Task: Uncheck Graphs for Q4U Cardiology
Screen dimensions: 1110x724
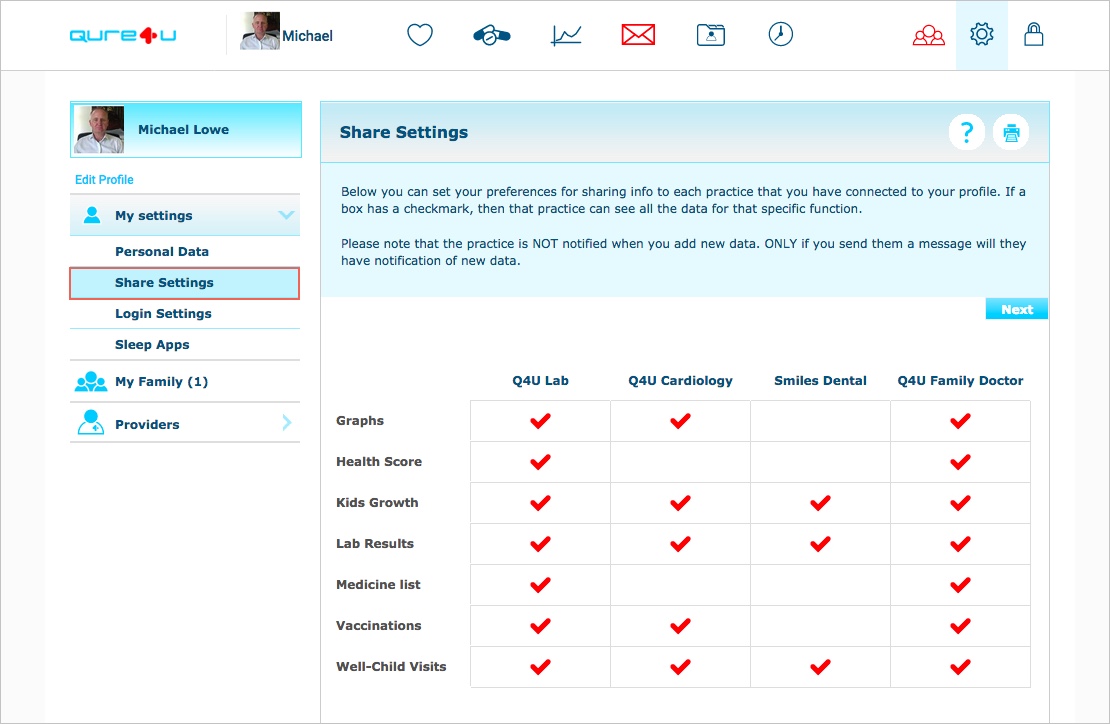Action: click(x=680, y=421)
